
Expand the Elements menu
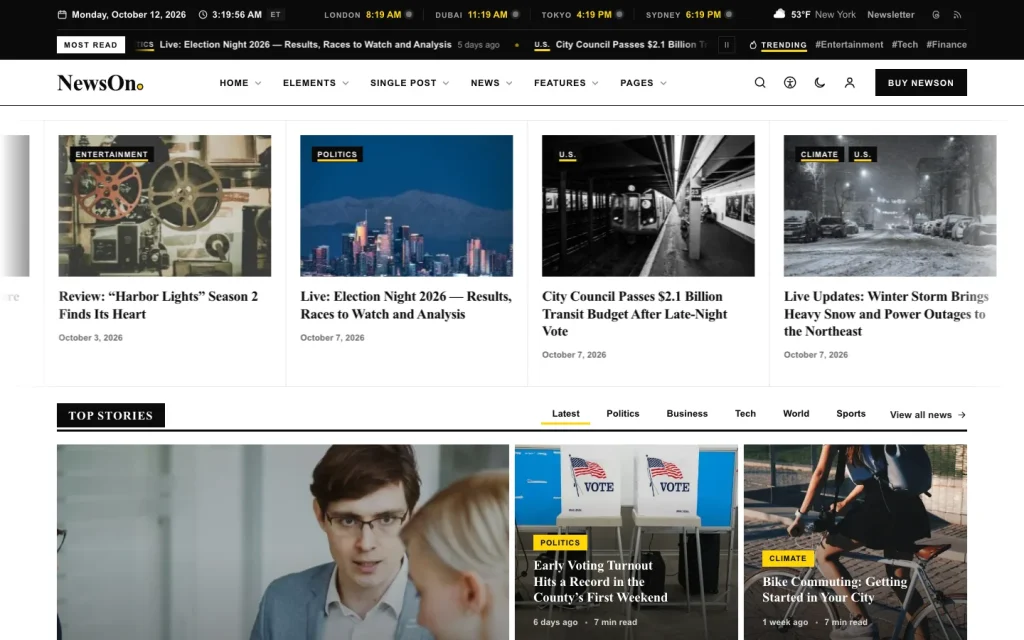(315, 83)
